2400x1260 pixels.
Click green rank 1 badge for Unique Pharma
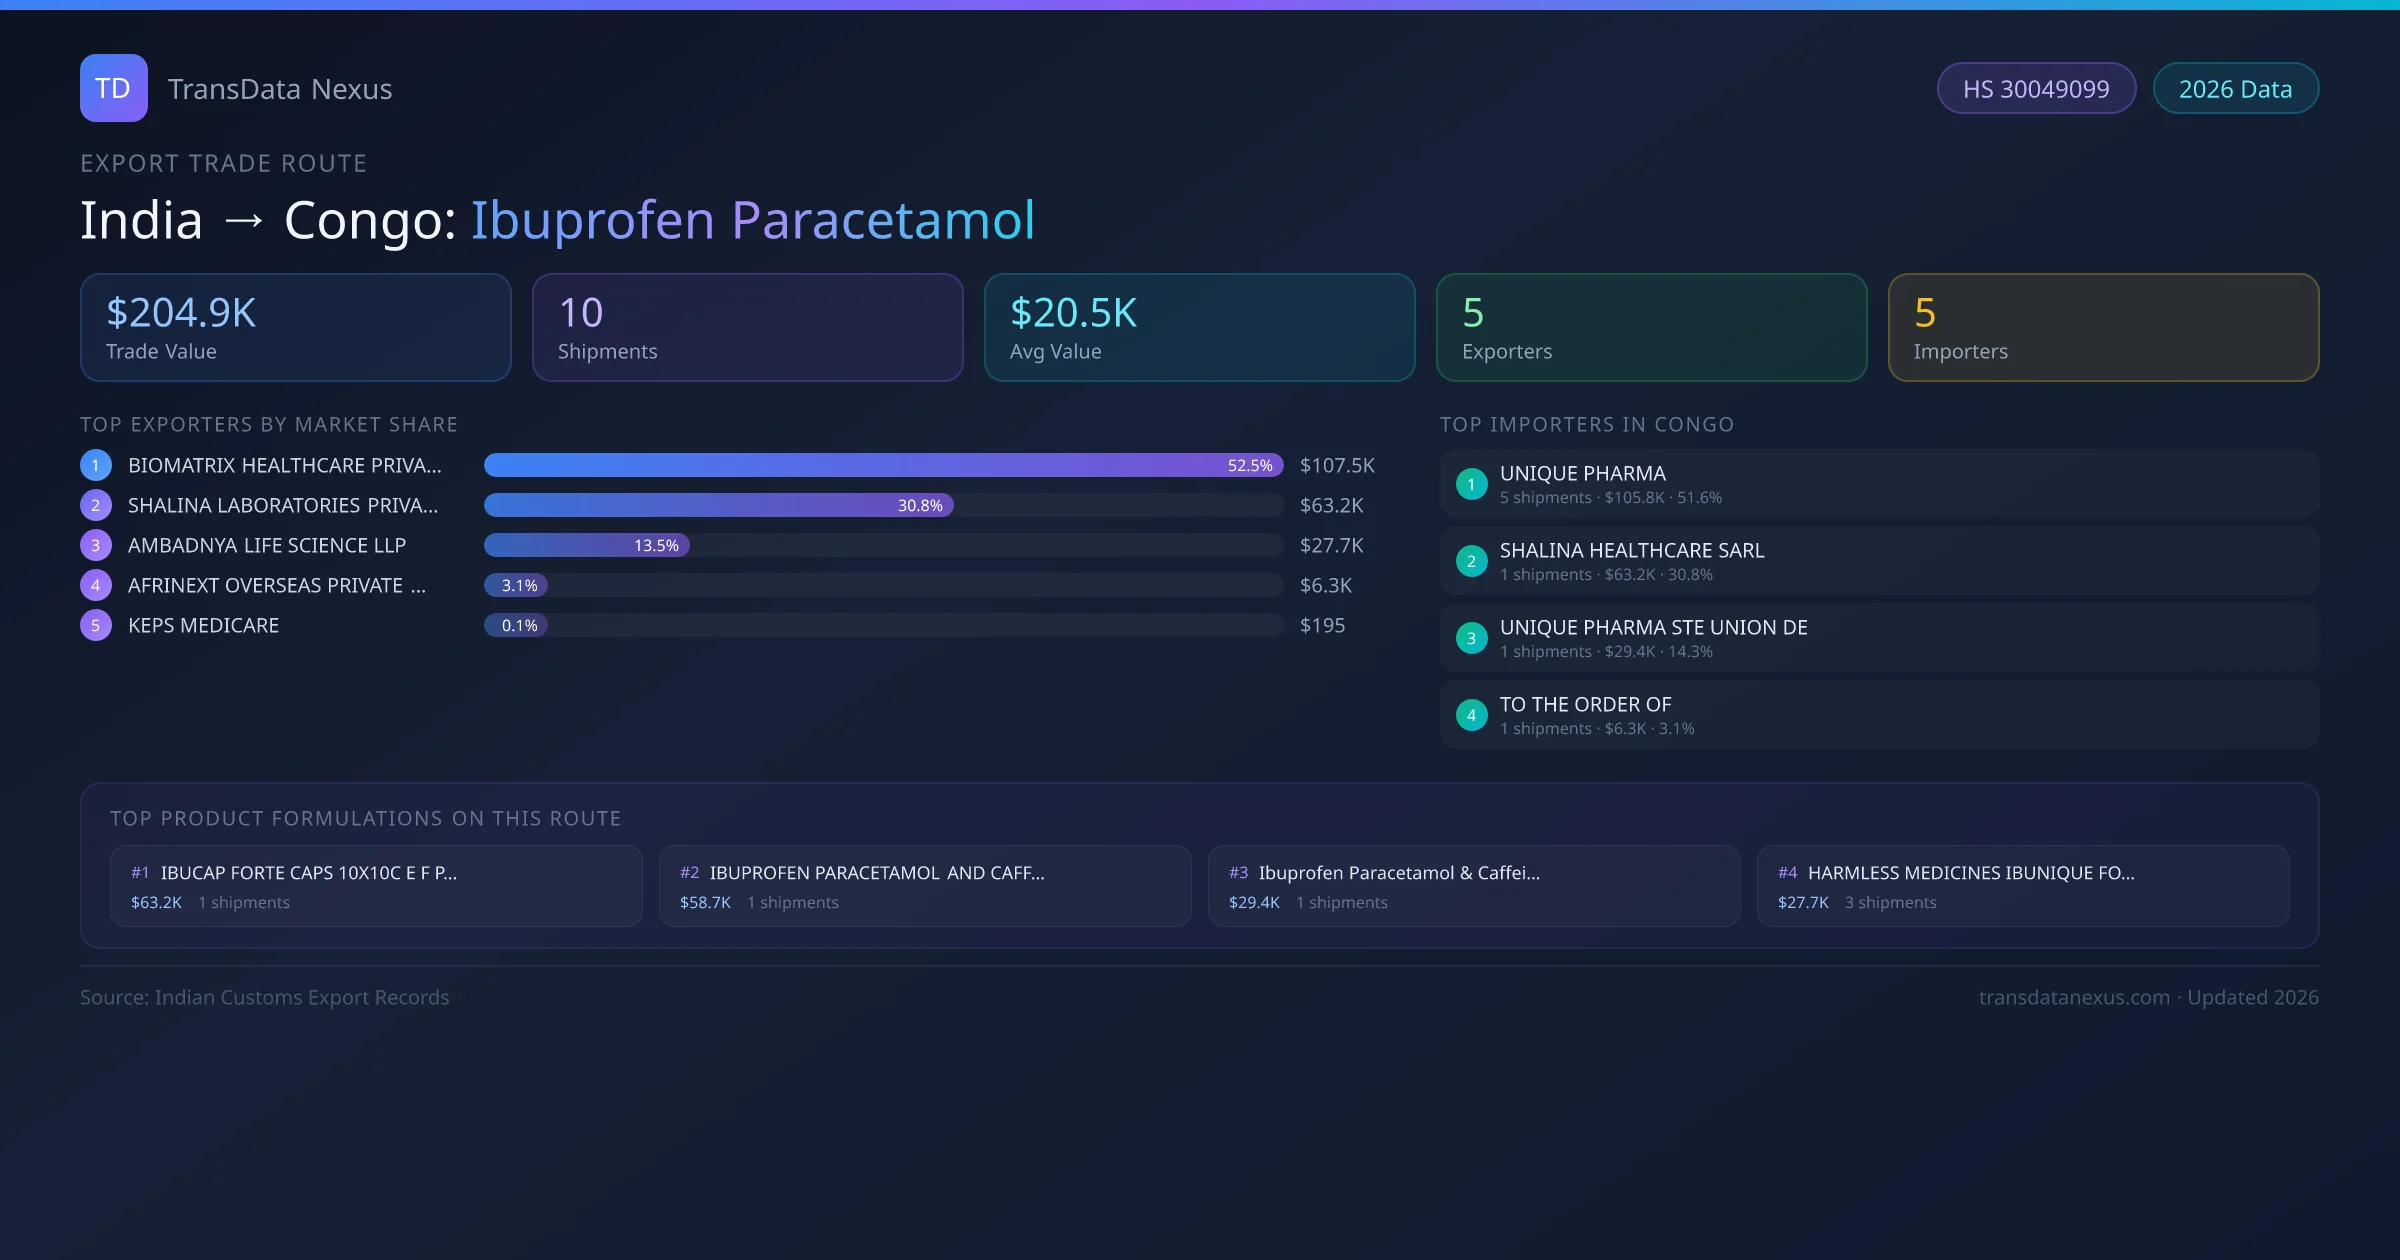click(x=1471, y=484)
